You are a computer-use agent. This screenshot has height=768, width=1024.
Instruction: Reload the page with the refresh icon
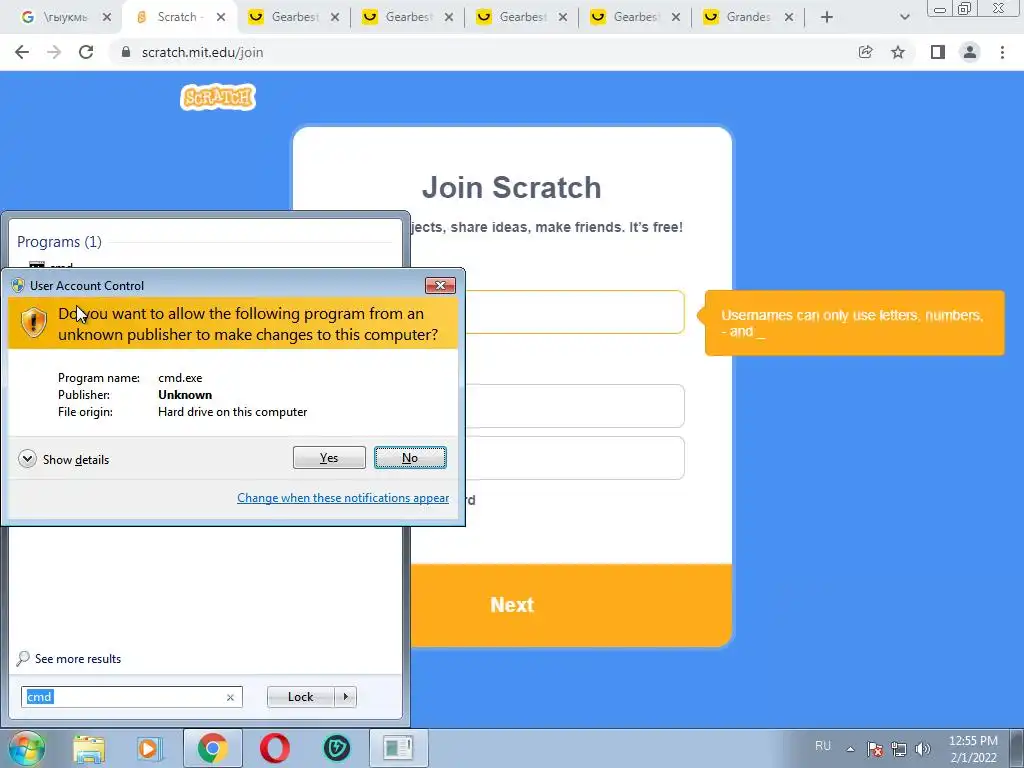pos(86,52)
